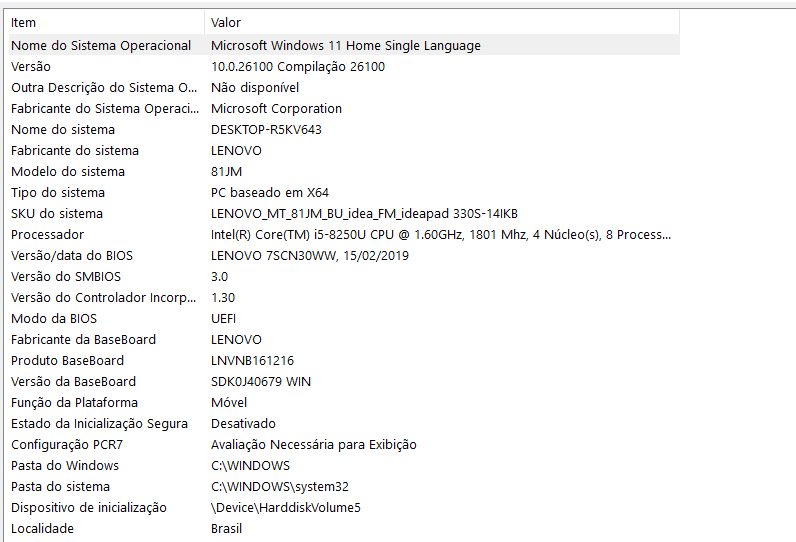Click the 'Intel(R) Core(TM) i5-8250U' processor value
Image resolution: width=796 pixels, height=542 pixels.
(441, 234)
